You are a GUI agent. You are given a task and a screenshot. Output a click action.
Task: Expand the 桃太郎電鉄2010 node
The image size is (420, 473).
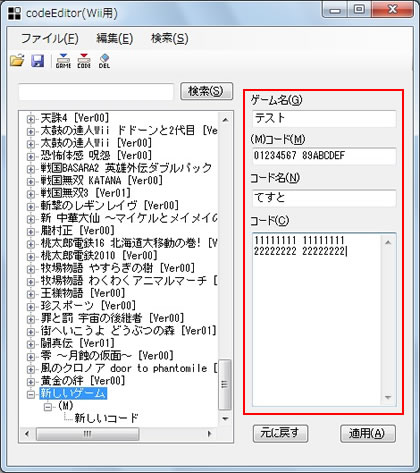point(31,257)
